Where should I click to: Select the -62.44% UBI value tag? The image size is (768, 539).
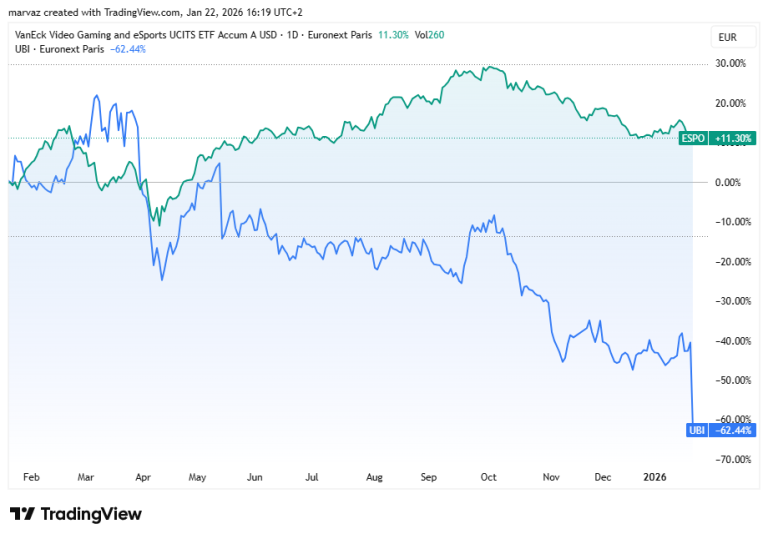point(733,430)
